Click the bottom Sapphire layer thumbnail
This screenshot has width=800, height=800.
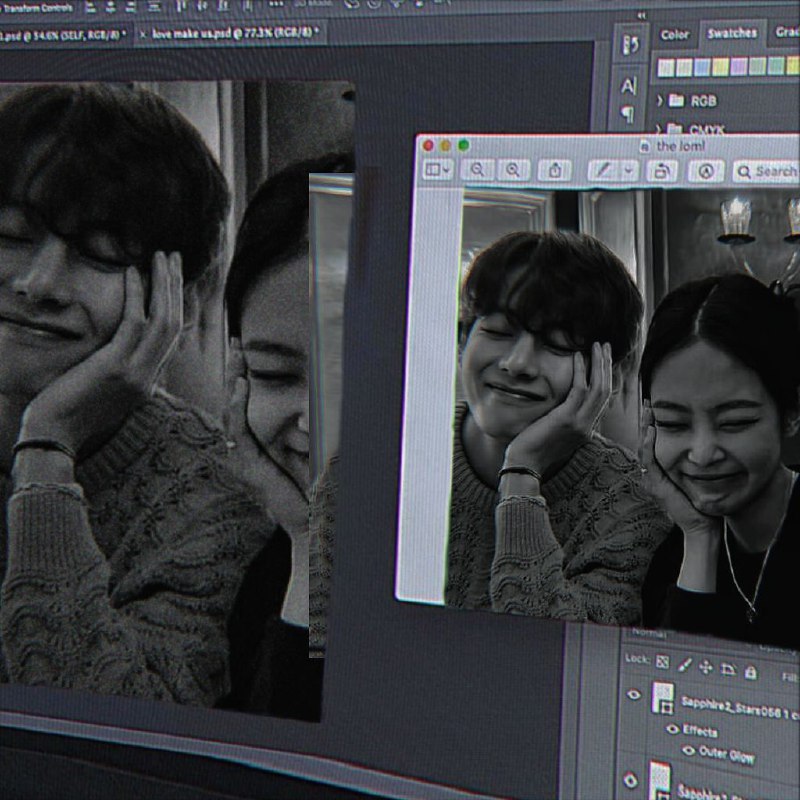659,781
